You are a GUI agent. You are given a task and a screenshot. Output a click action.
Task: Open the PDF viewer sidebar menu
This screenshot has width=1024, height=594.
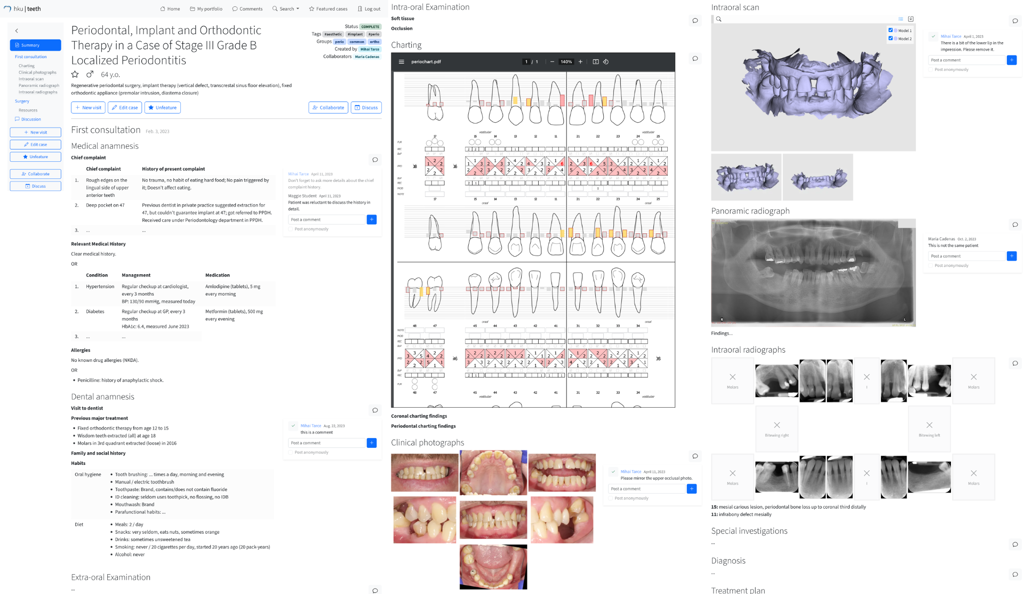402,62
